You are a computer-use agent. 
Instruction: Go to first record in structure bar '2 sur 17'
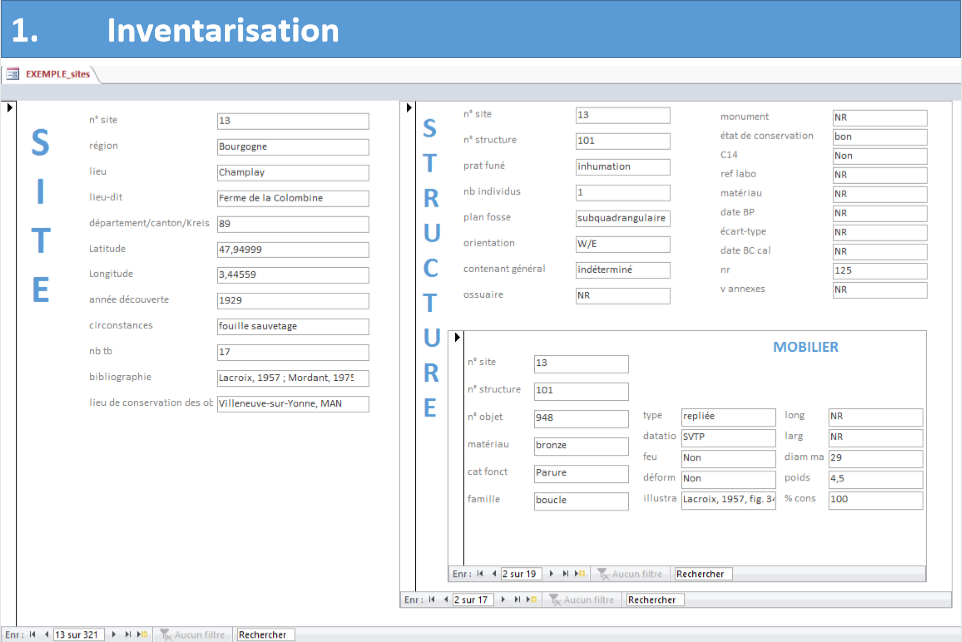click(432, 600)
